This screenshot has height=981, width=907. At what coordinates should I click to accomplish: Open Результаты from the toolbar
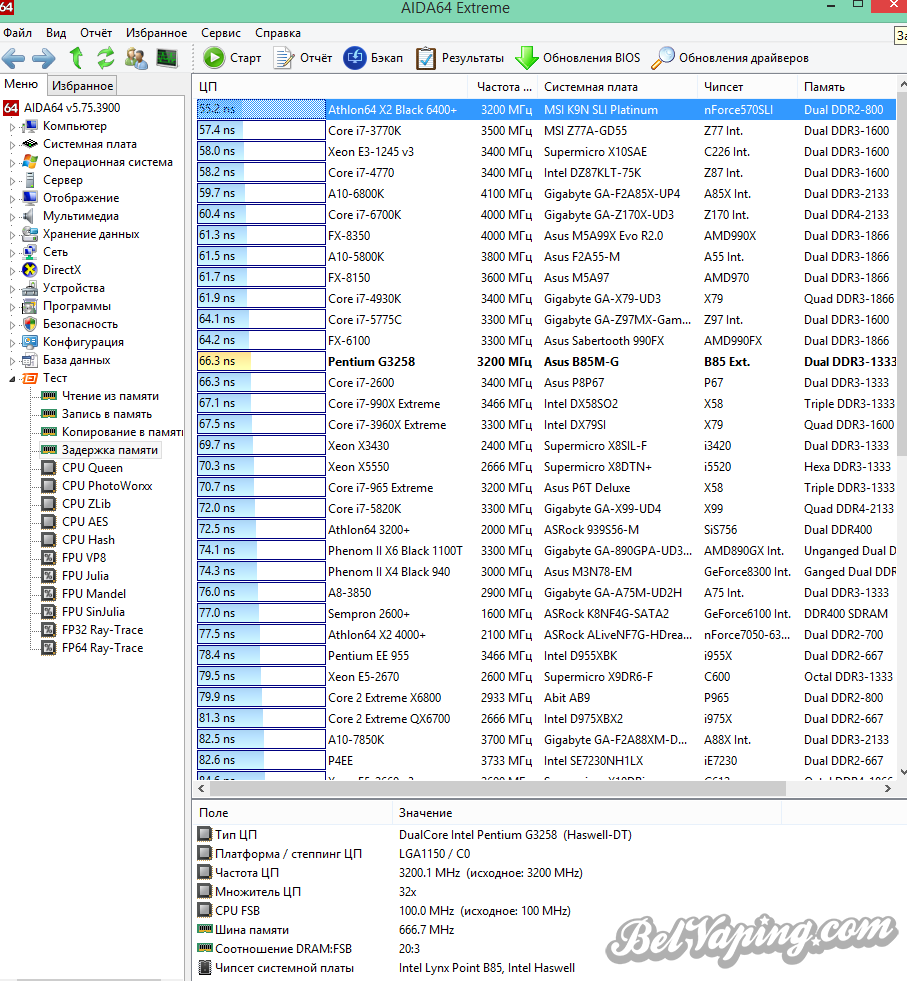[460, 58]
